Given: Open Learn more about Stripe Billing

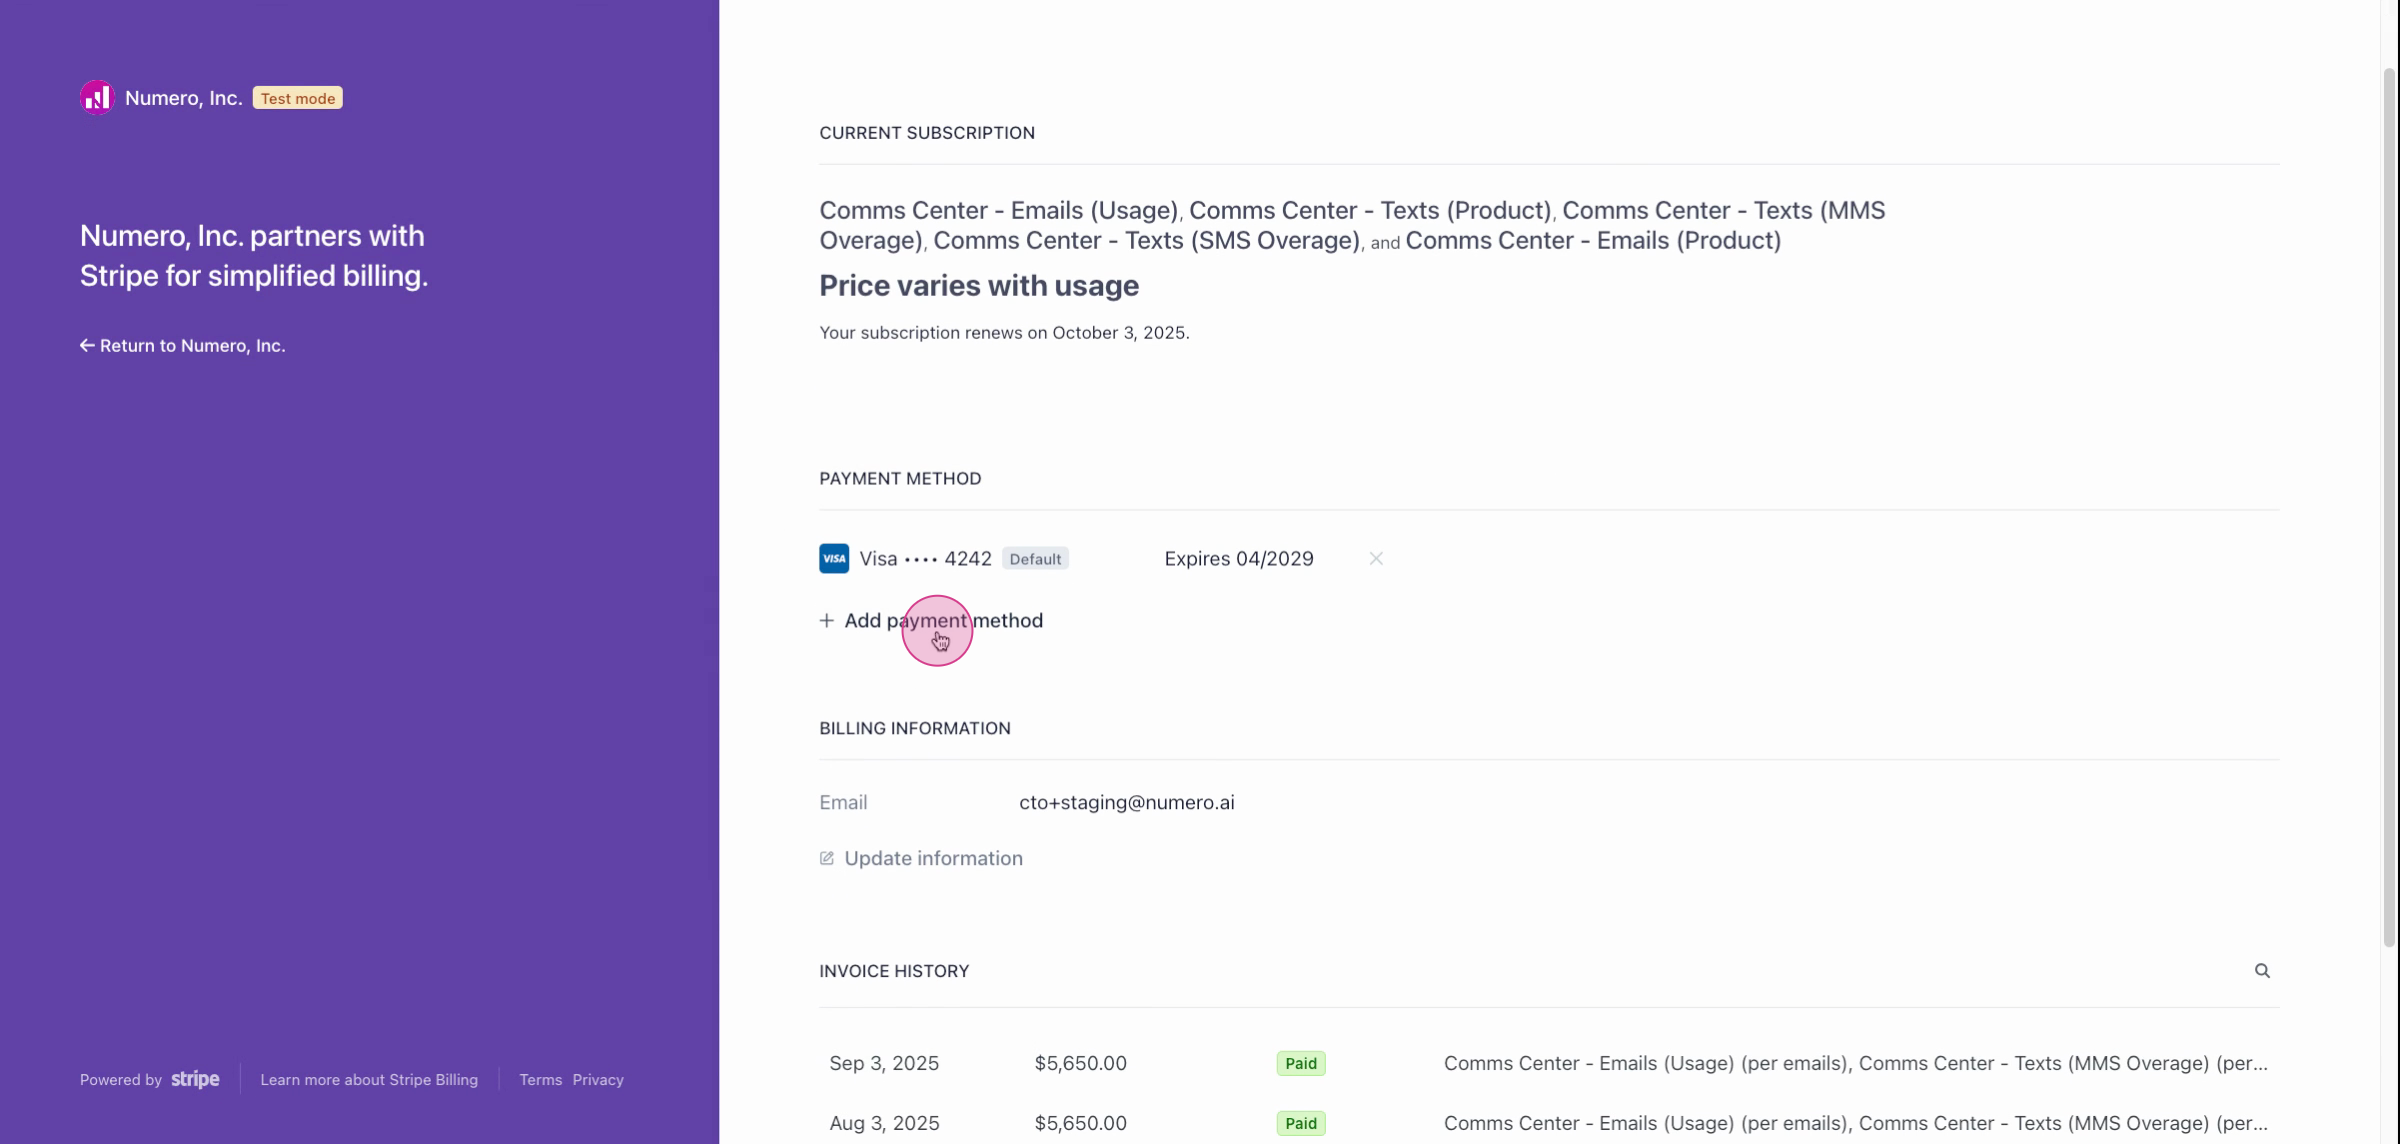Looking at the screenshot, I should coord(369,1080).
